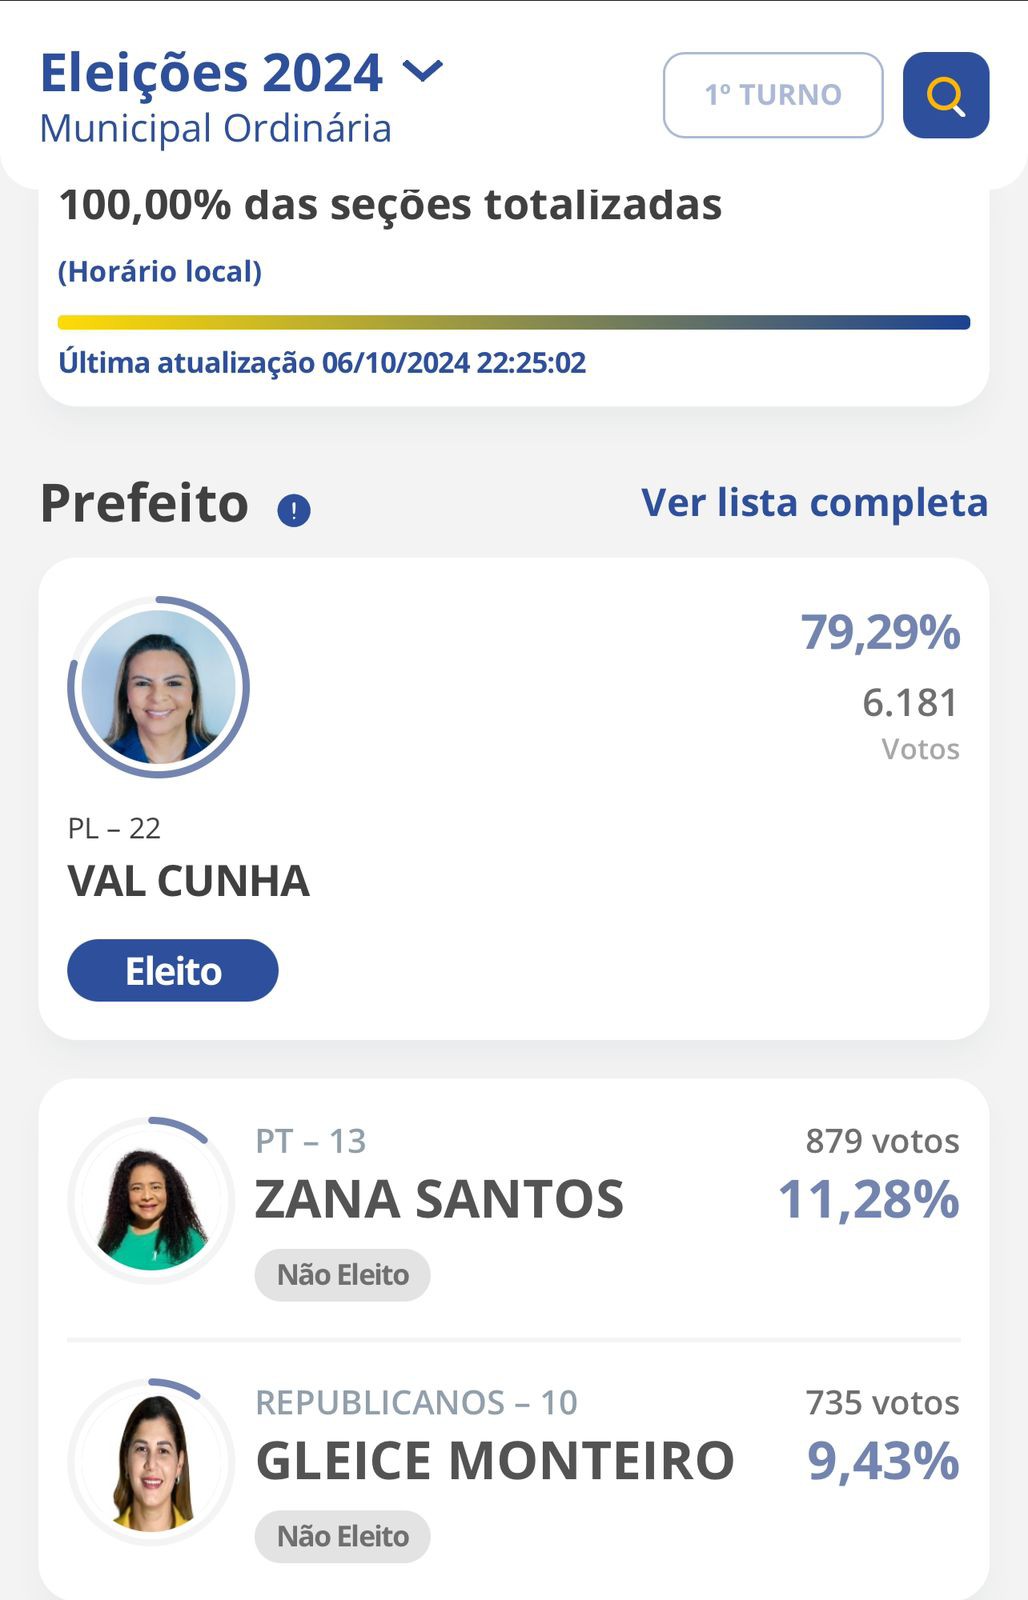
Task: Click the sections totalized progress bar
Action: [514, 322]
